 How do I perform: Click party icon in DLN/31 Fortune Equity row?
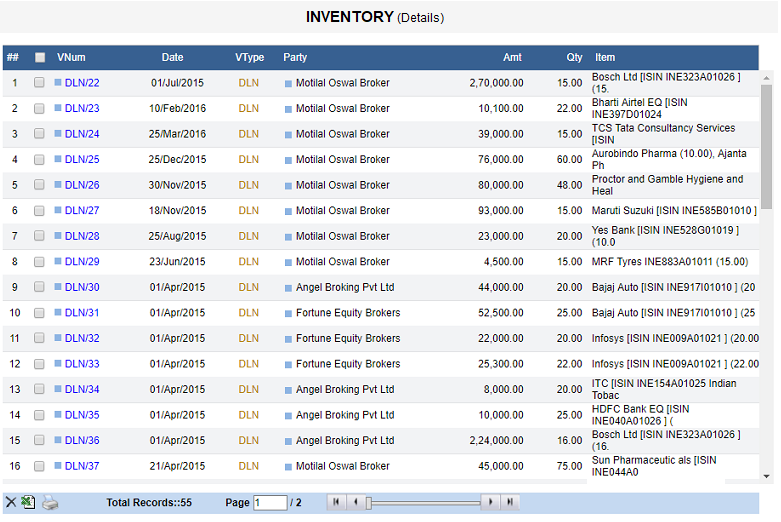[288, 313]
